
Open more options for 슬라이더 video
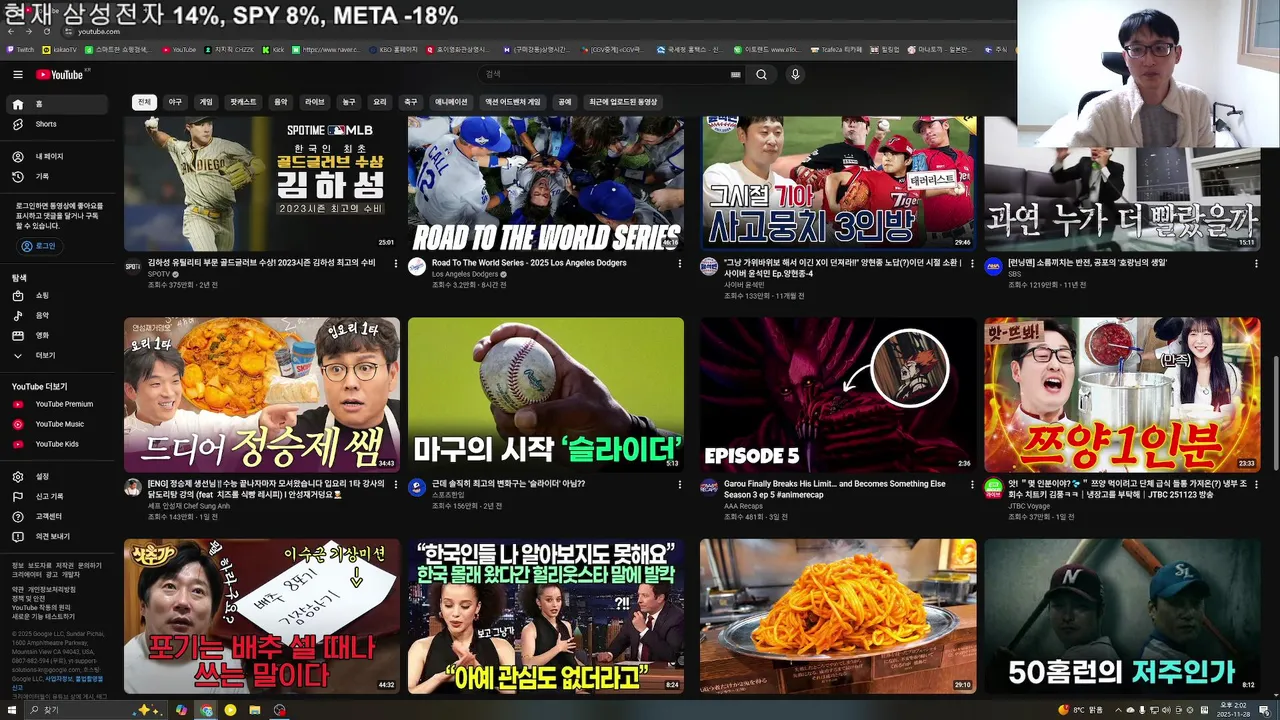click(x=680, y=485)
